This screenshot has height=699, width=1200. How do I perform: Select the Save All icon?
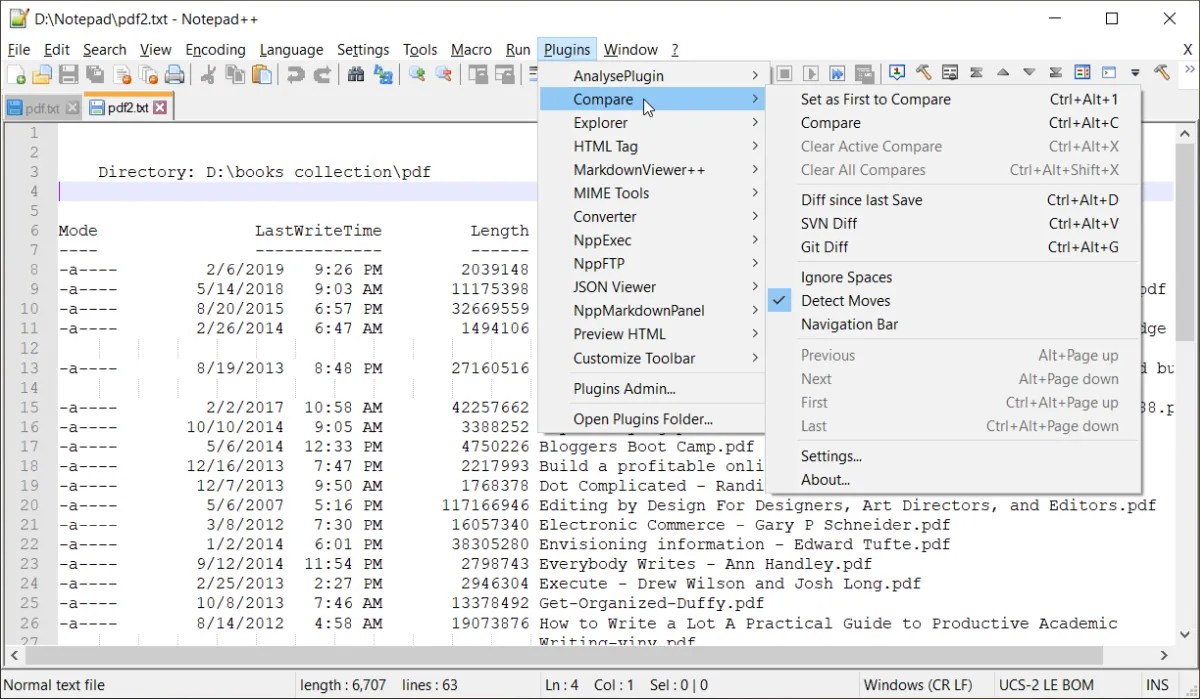[x=95, y=73]
